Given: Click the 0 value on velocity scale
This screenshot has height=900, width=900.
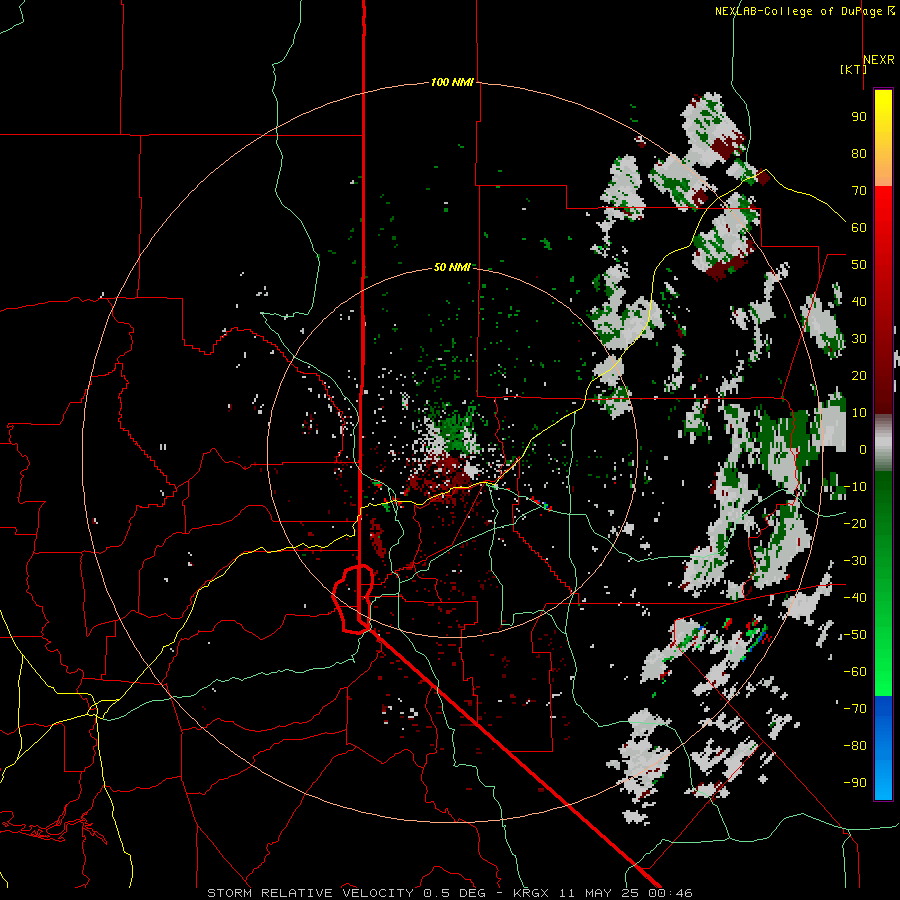Looking at the screenshot, I should click(862, 450).
